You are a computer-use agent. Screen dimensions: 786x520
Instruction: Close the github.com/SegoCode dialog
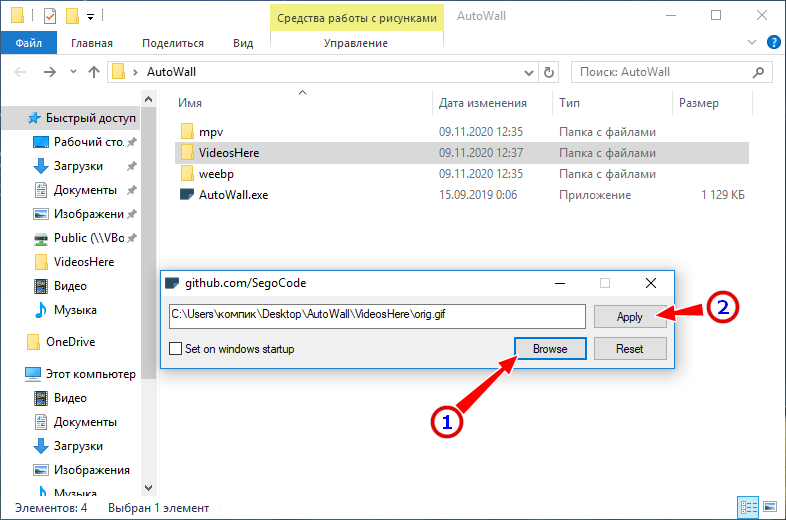(x=651, y=283)
